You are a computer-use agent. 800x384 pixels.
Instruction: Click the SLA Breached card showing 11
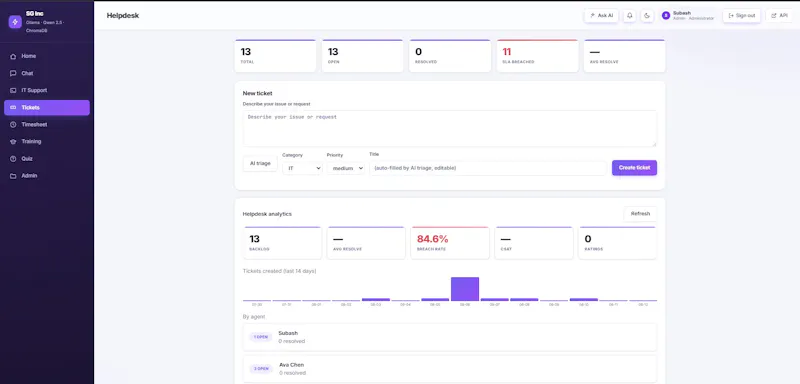(537, 56)
